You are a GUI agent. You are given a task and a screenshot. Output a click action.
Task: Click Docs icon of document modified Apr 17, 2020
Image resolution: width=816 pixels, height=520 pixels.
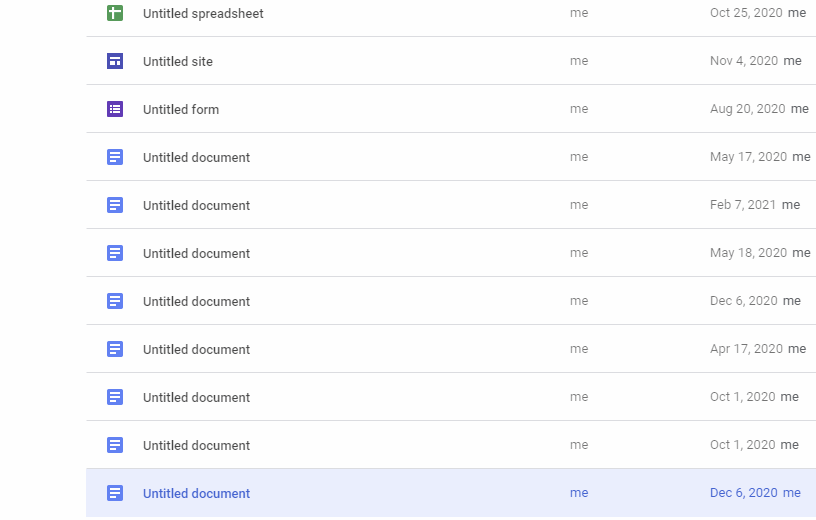point(115,349)
